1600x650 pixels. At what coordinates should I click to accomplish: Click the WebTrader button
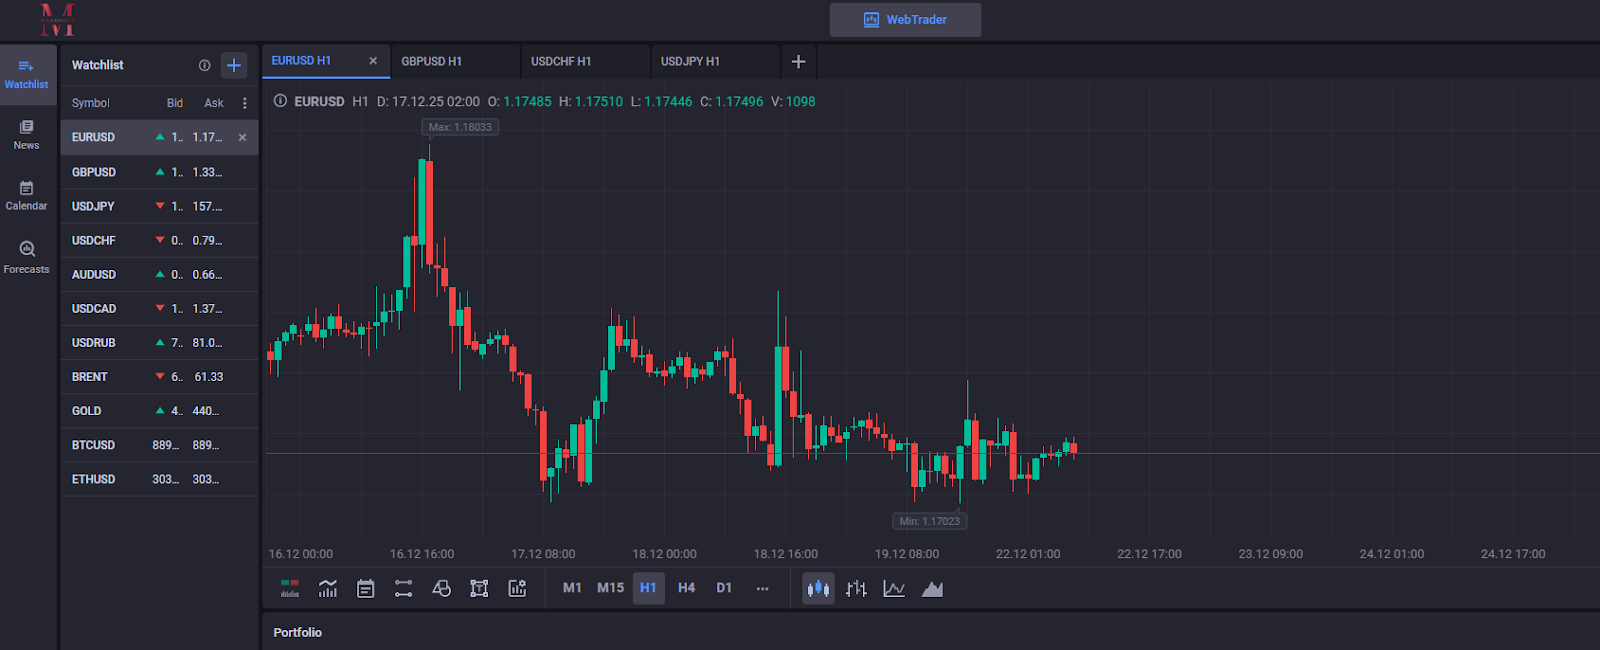(905, 19)
